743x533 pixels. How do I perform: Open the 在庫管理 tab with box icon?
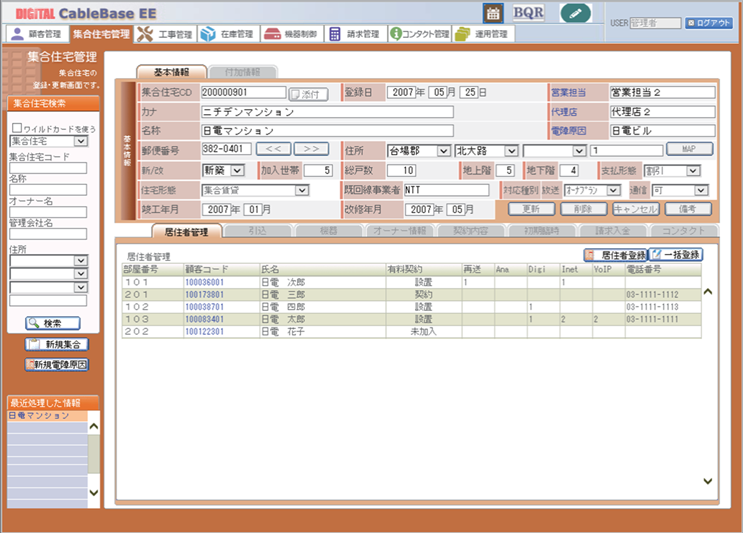point(228,34)
